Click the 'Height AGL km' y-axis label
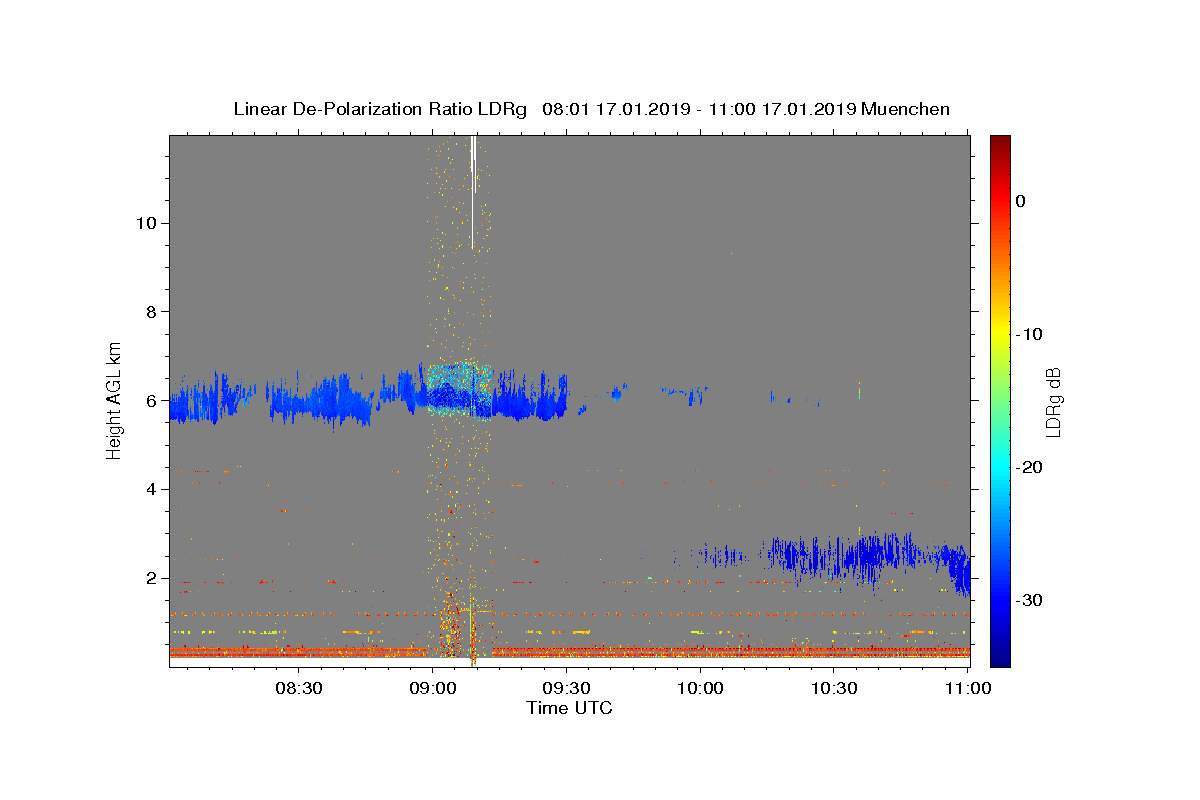Screen dimensions: 1200x800 coord(115,400)
